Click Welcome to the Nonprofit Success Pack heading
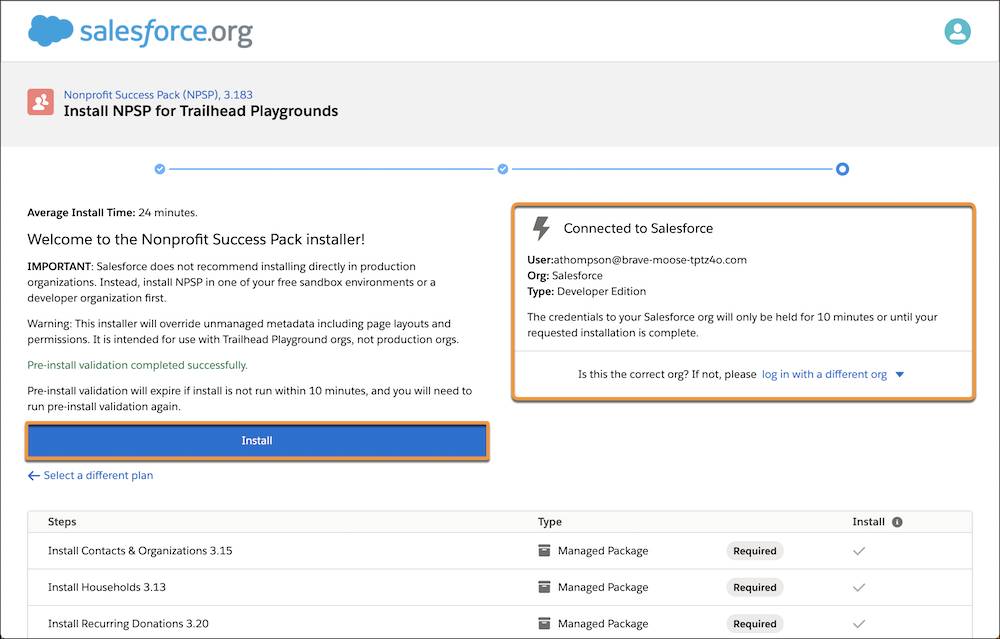1000x639 pixels. [196, 240]
